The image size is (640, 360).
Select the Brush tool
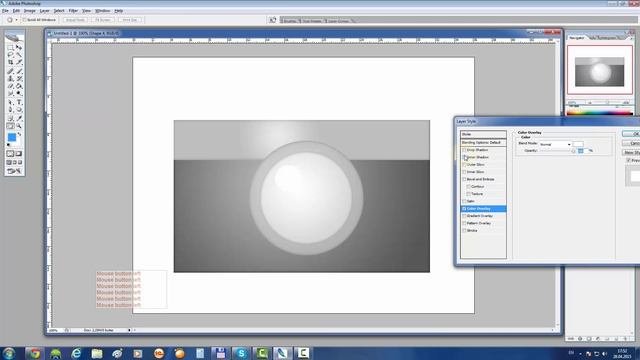point(19,71)
